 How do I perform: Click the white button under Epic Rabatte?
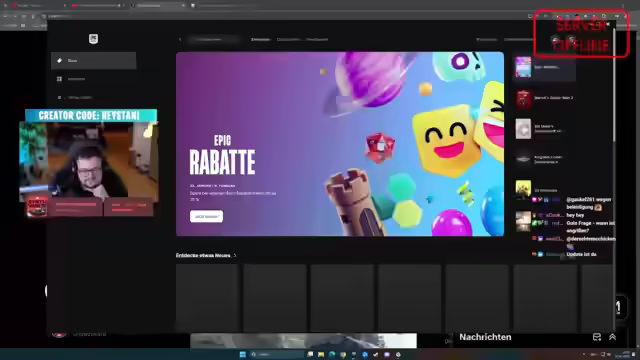tap(206, 216)
